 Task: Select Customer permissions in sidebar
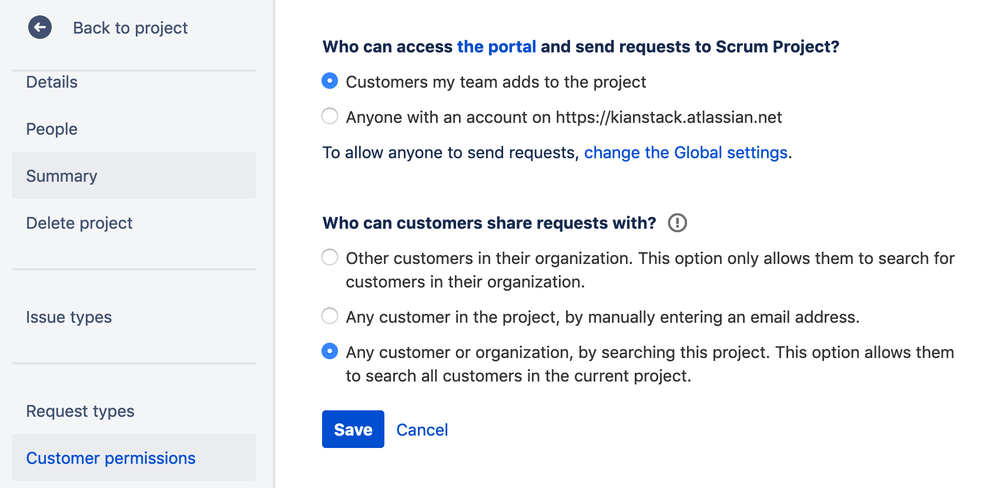point(111,458)
